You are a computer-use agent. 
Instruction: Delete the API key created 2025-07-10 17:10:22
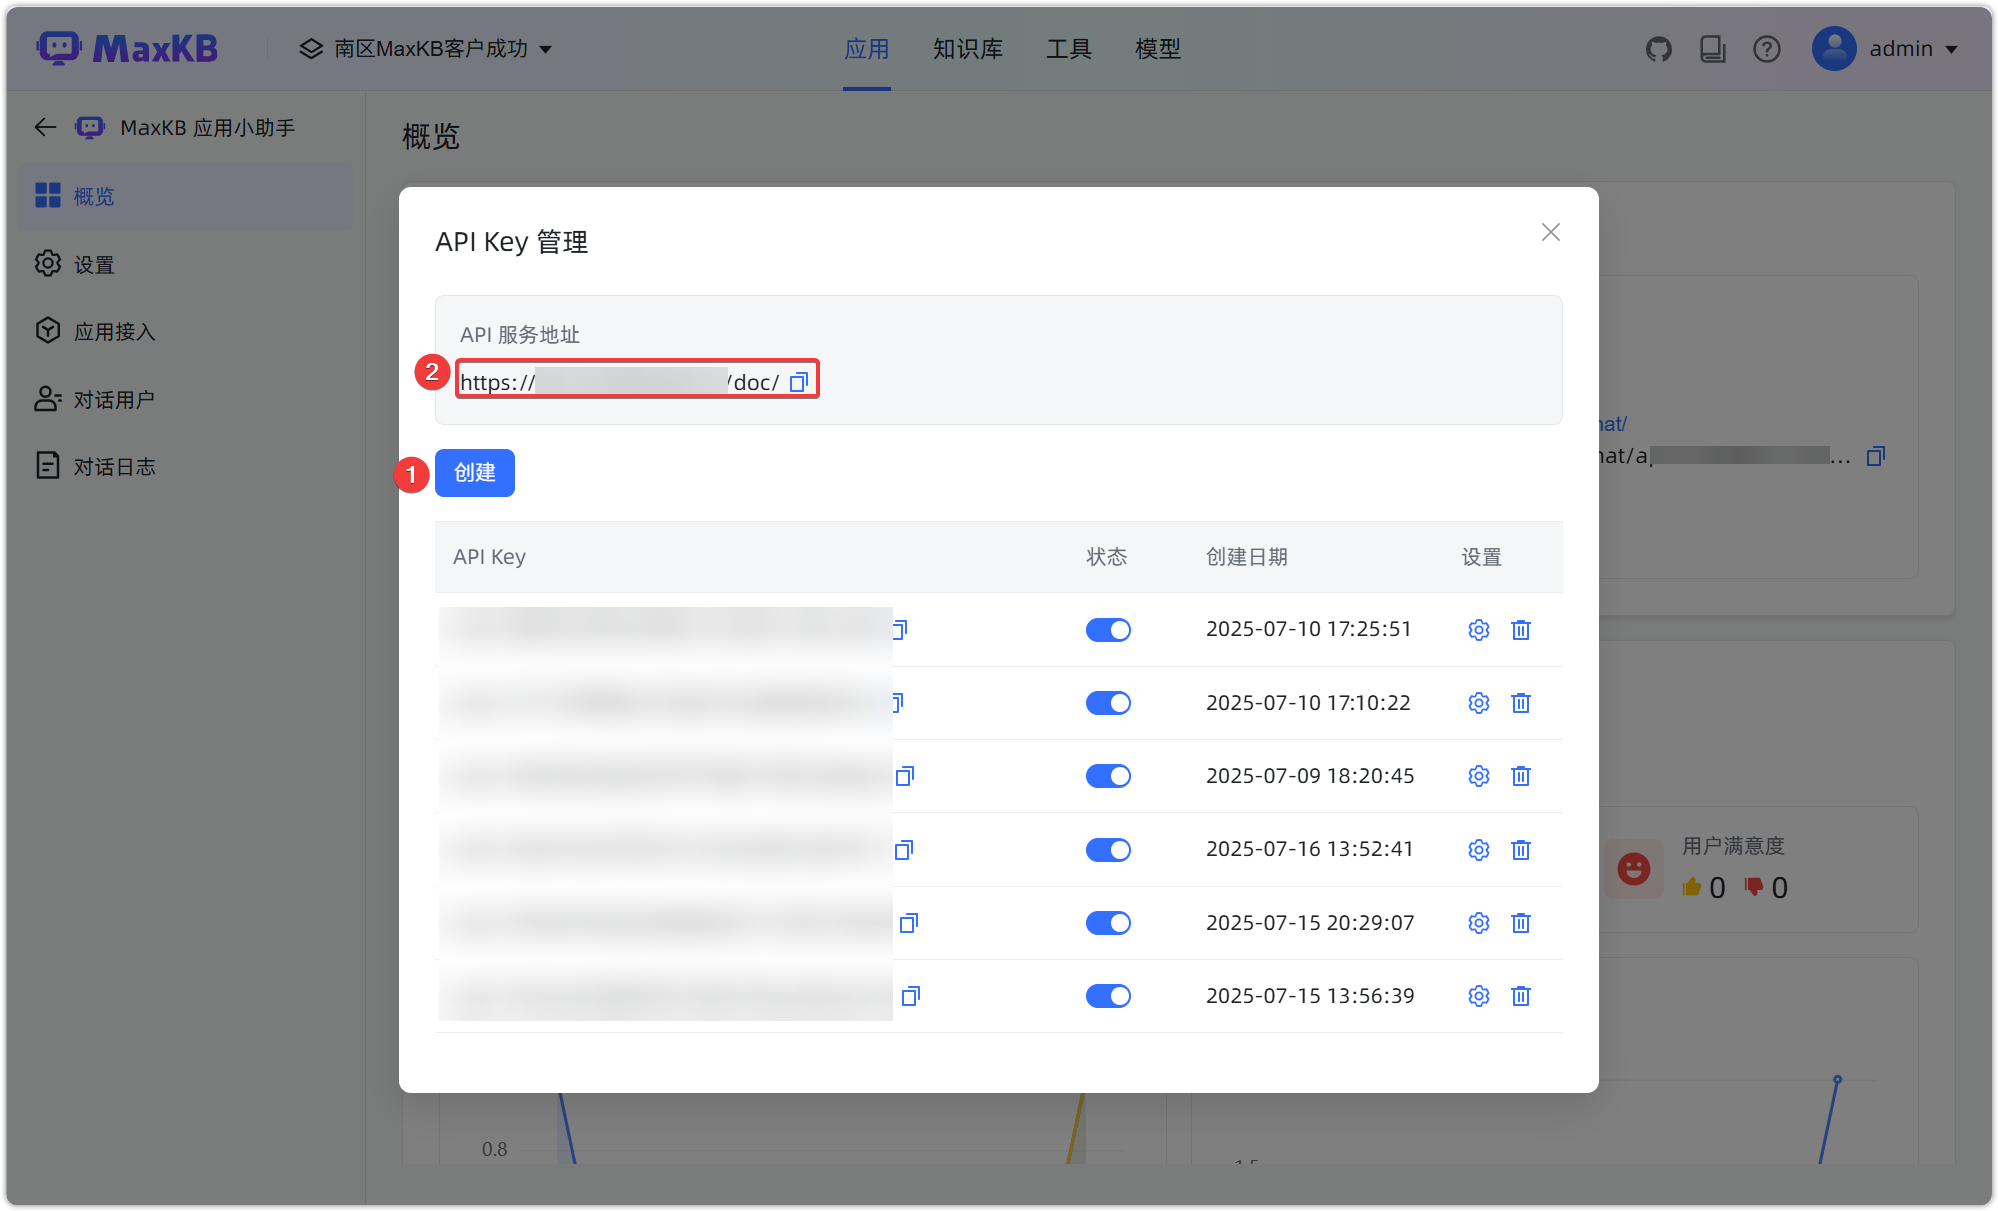tap(1520, 703)
